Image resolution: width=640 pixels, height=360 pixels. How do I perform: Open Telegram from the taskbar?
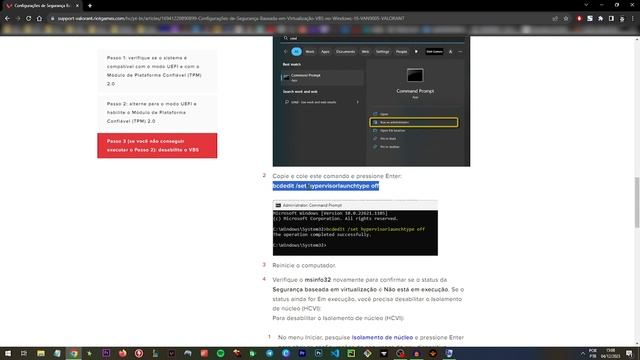269,353
